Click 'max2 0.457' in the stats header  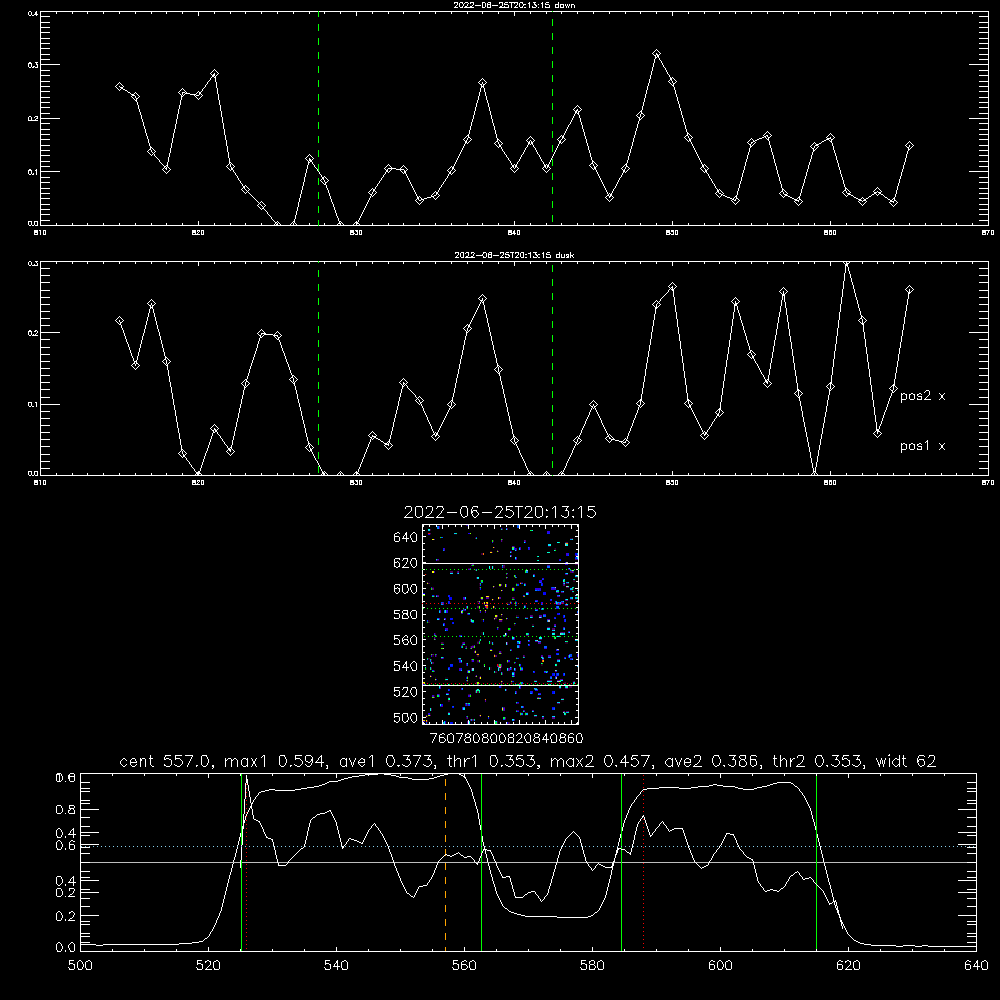point(599,761)
